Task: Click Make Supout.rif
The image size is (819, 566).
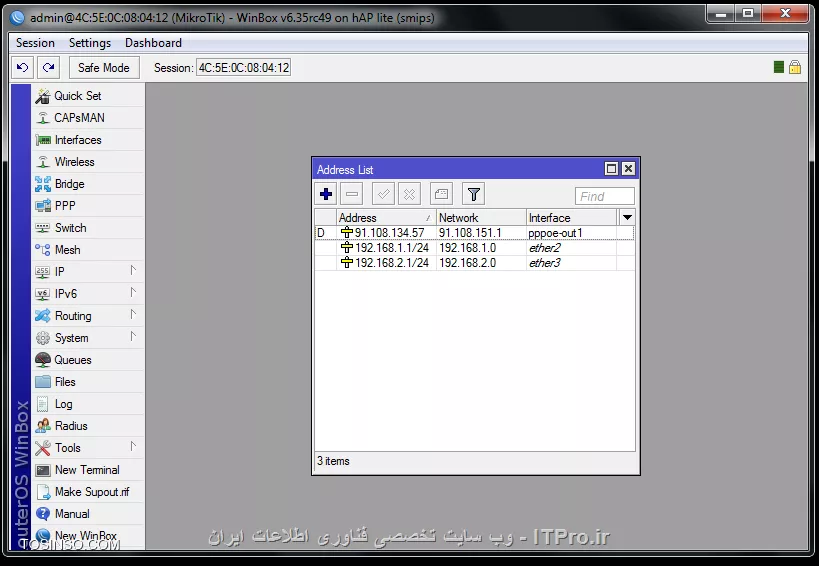Action: click(x=88, y=492)
